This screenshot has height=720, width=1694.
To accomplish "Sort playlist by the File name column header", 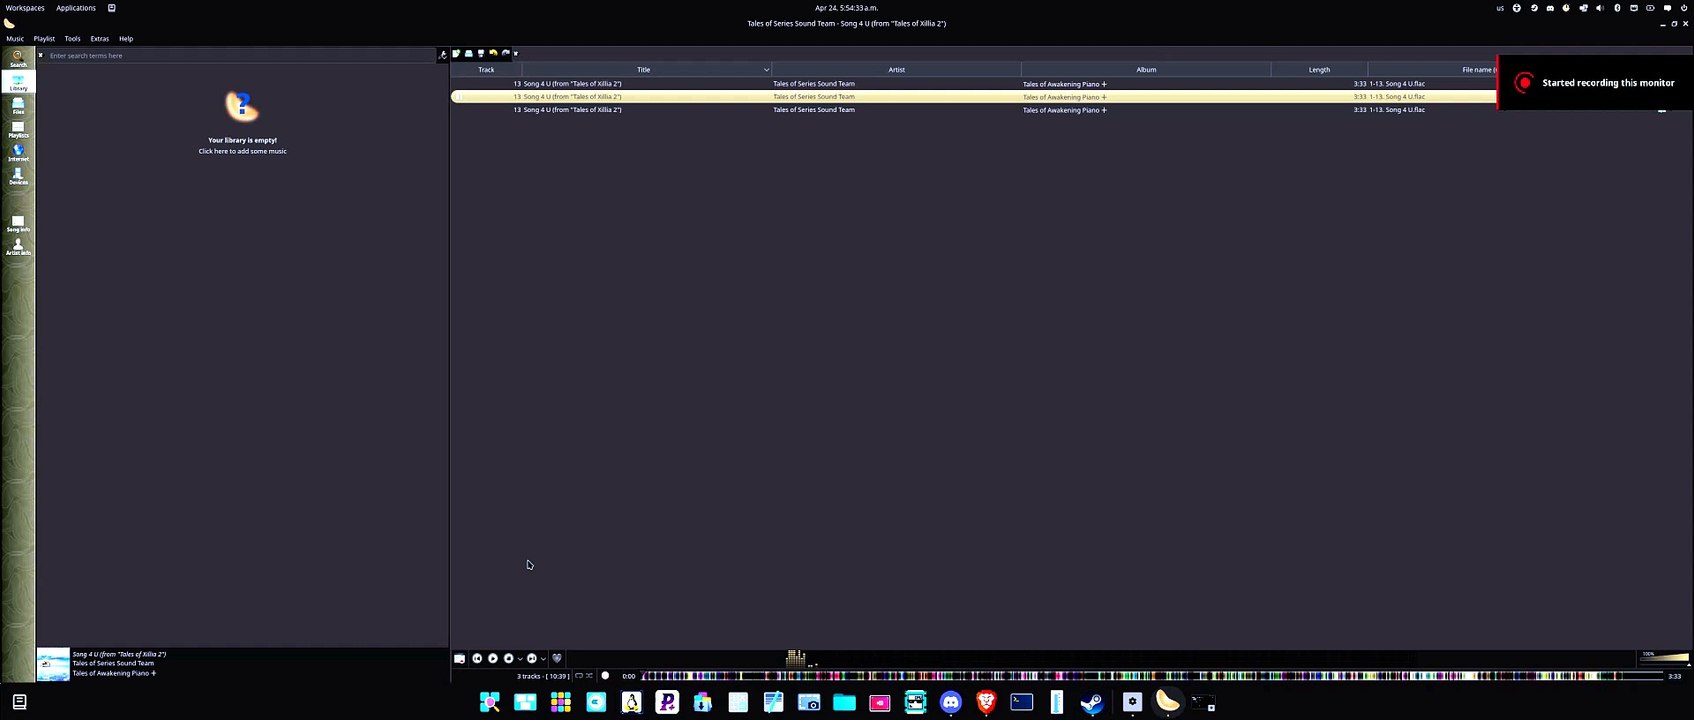I will tap(1478, 70).
